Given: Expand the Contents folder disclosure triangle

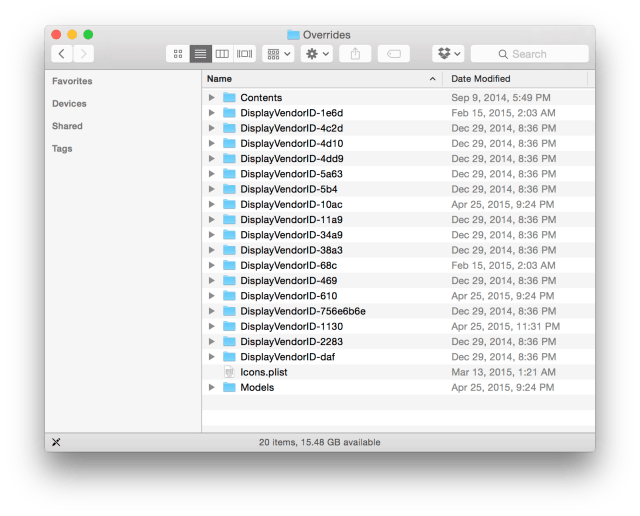Looking at the screenshot, I should [211, 98].
